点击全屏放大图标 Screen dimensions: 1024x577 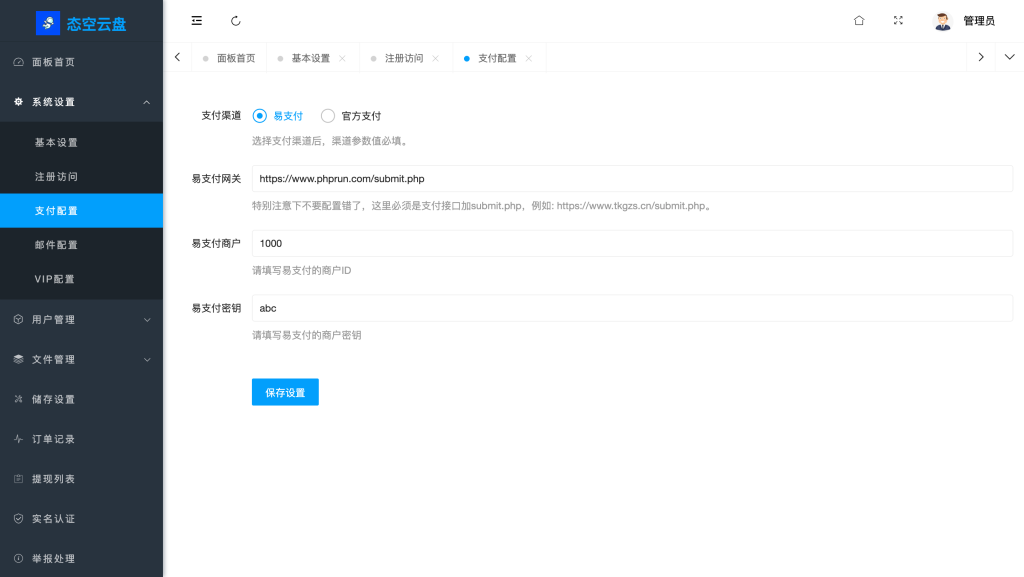(x=898, y=20)
